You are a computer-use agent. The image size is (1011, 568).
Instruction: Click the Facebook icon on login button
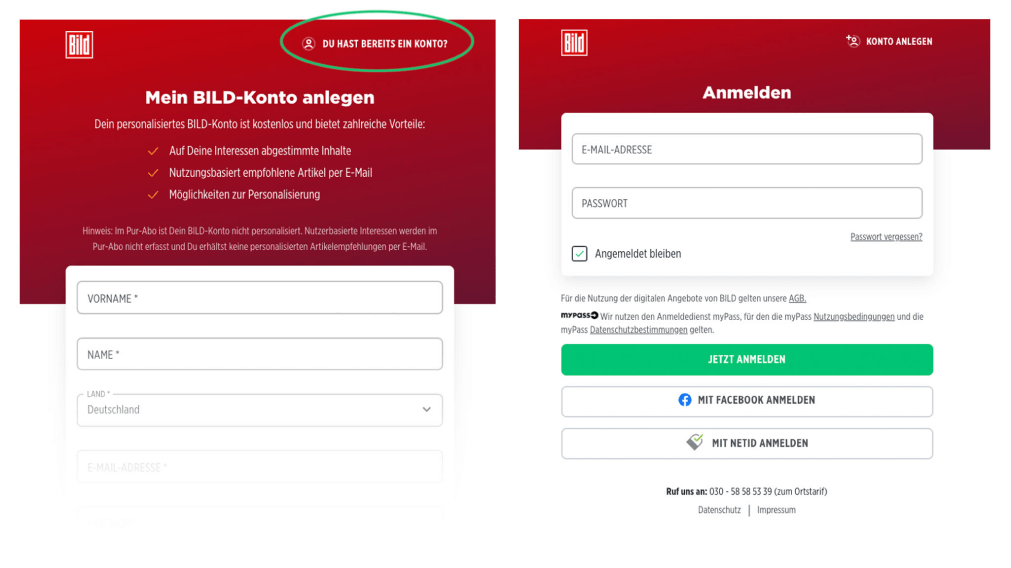click(x=685, y=400)
